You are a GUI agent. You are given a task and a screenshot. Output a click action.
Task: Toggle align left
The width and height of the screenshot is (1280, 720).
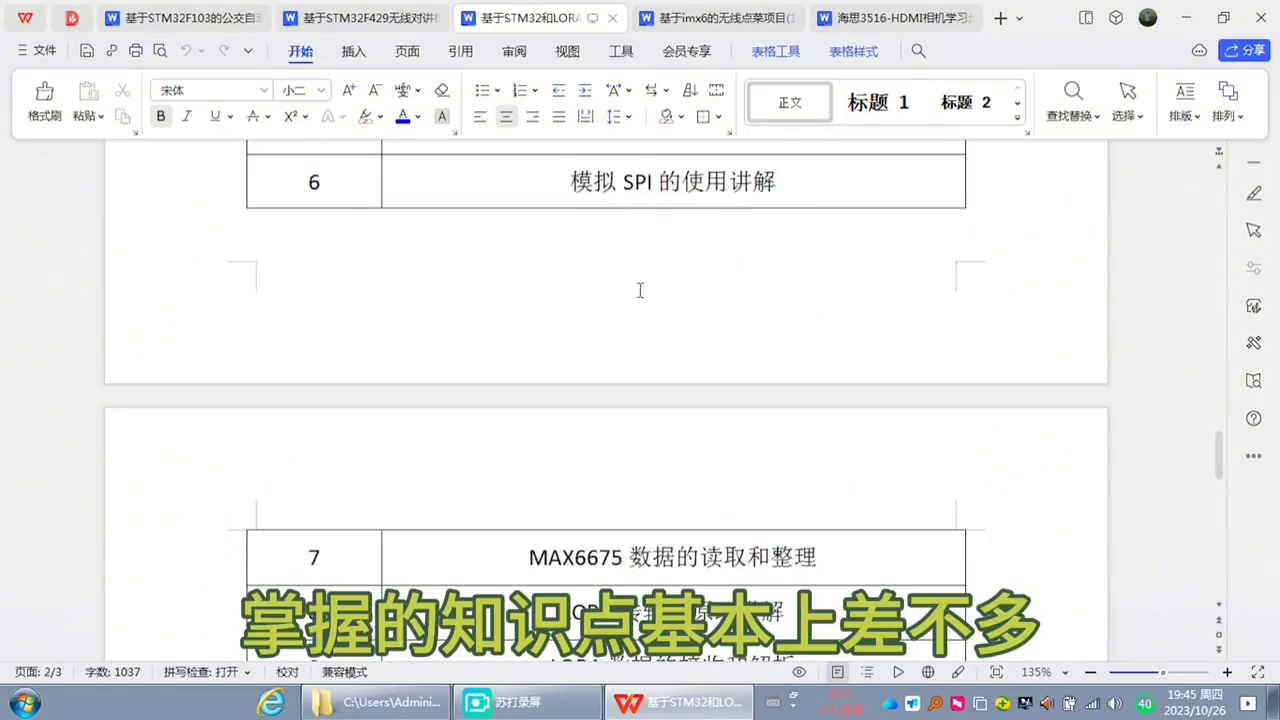pyautogui.click(x=480, y=117)
